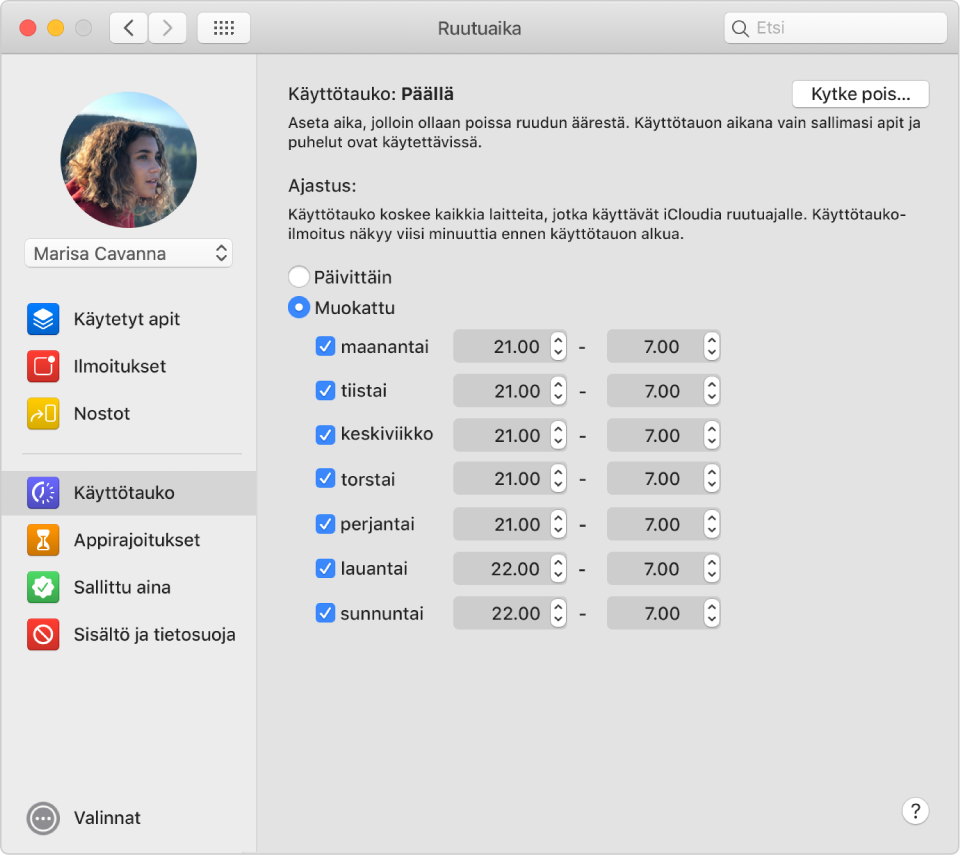The image size is (960, 857).
Task: Click sunnuntai end time stepper arrows
Action: (711, 613)
